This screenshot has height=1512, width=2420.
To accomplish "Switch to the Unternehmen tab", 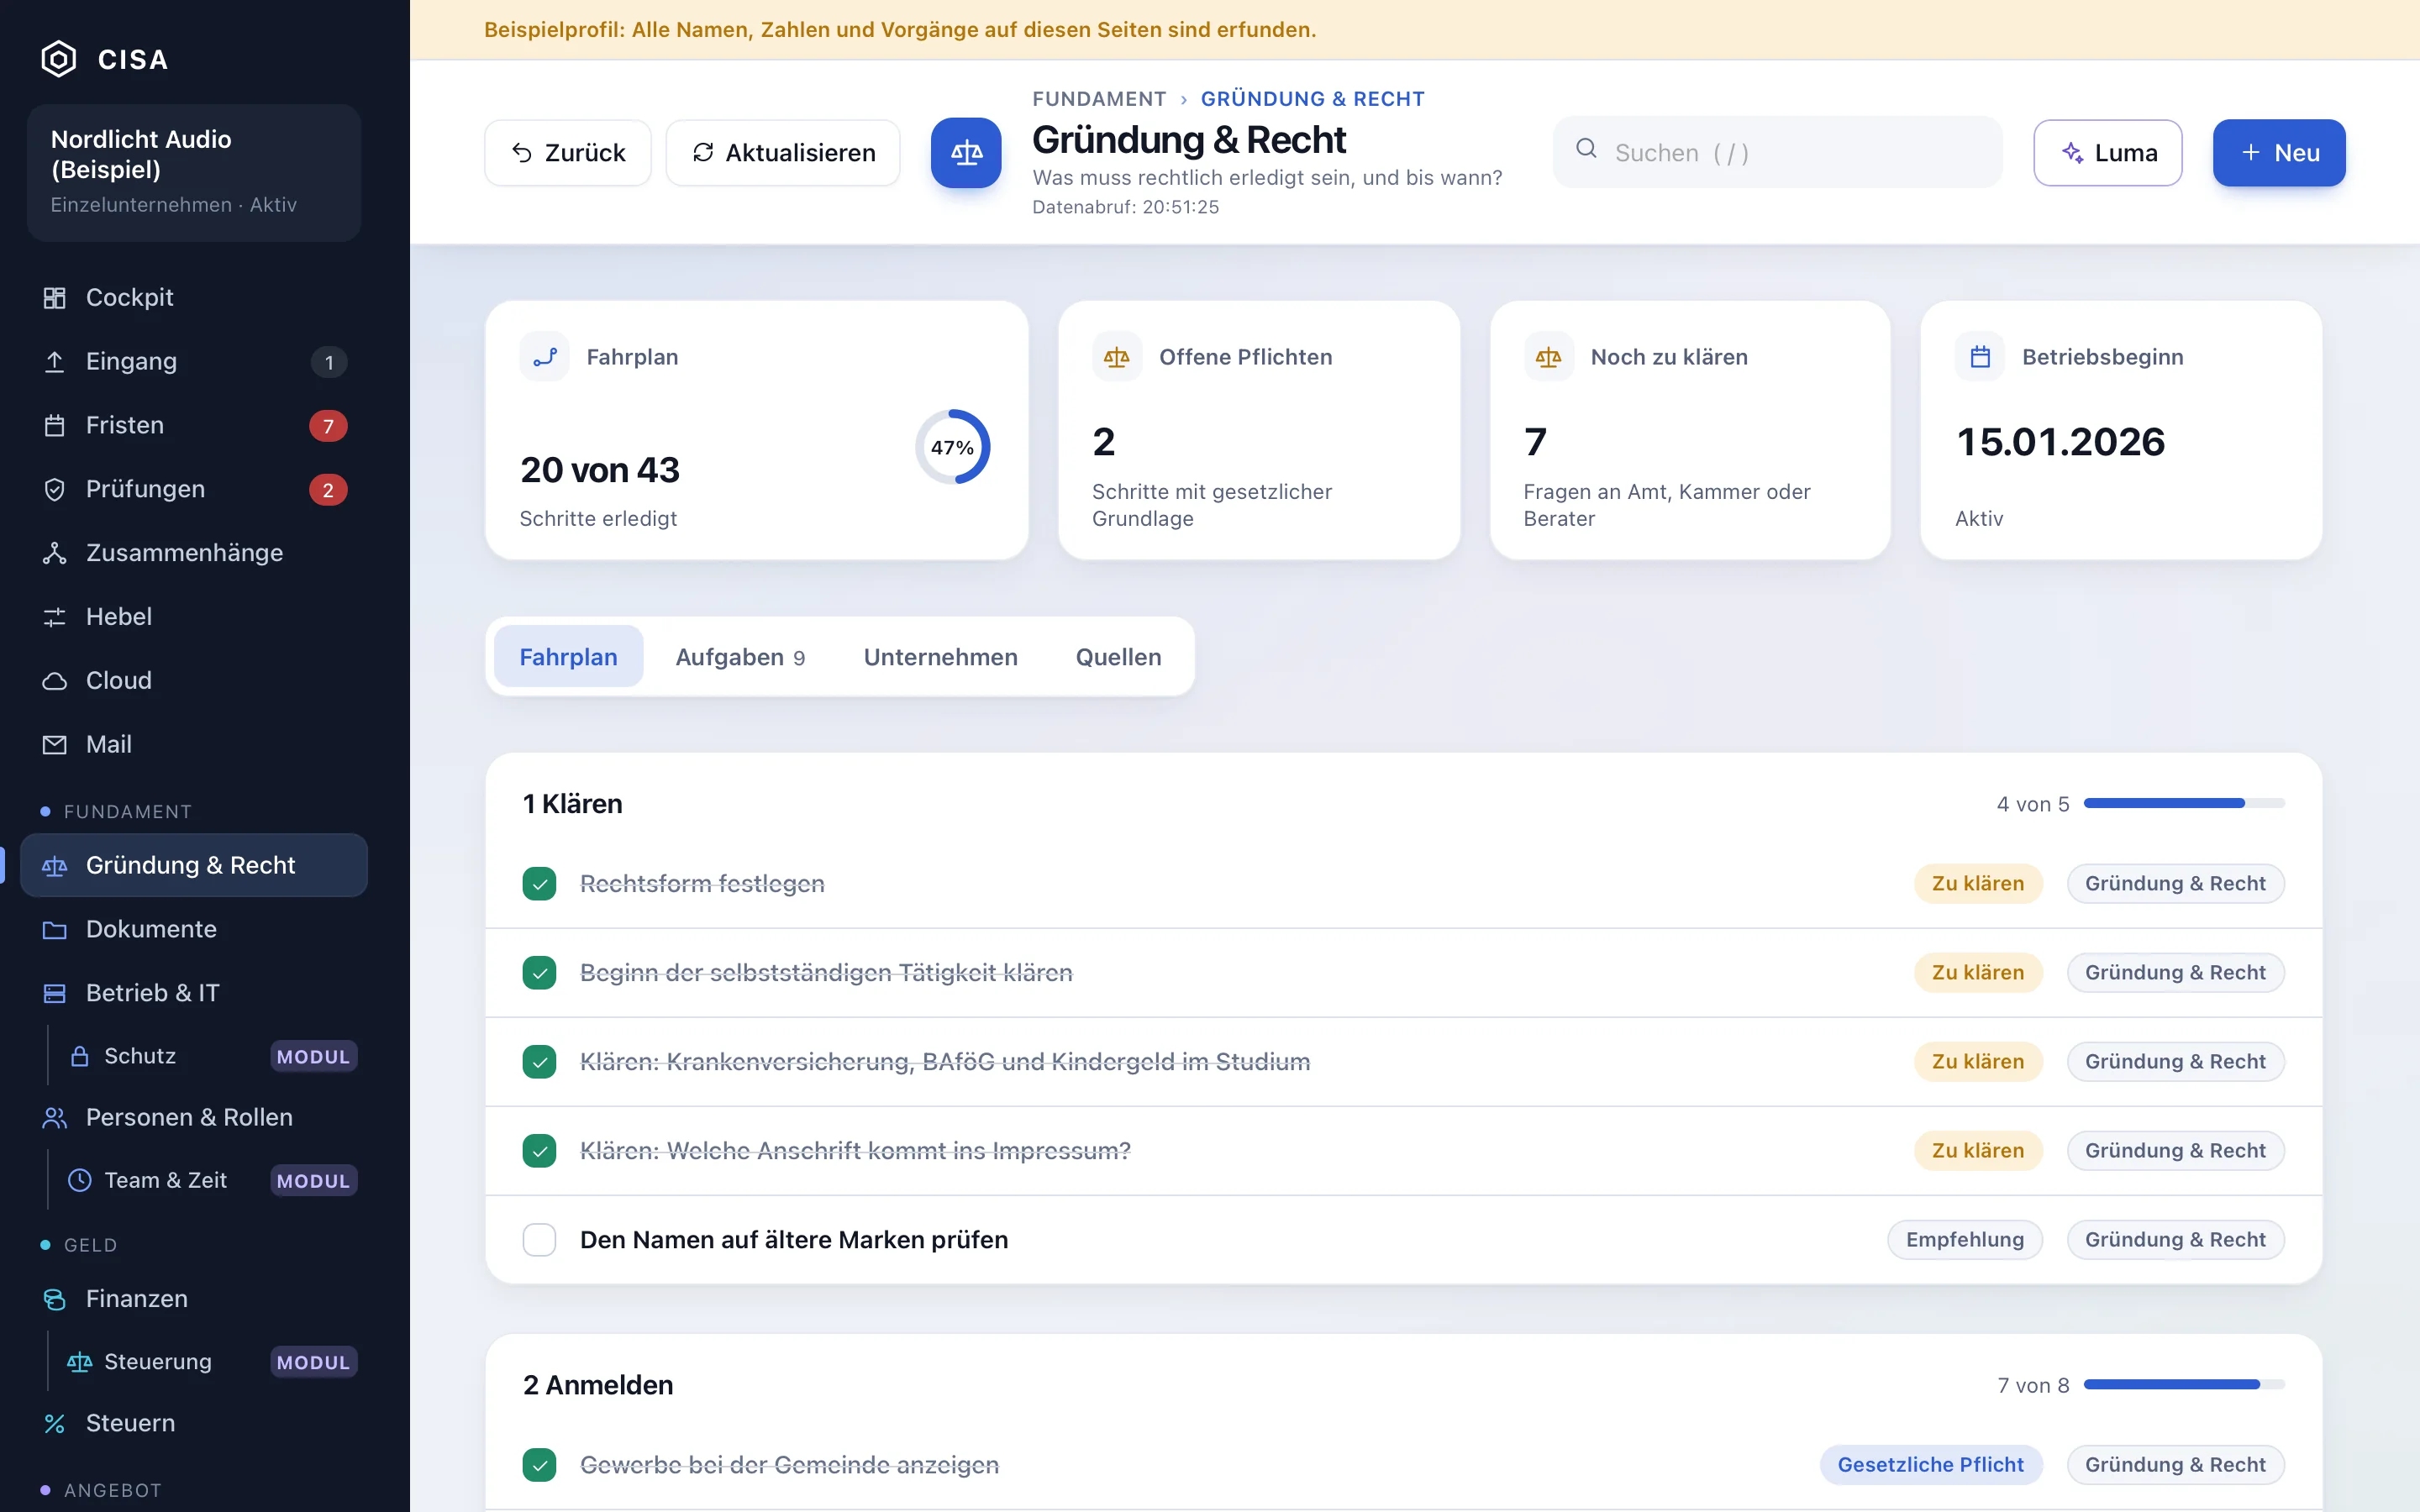I will pos(940,657).
